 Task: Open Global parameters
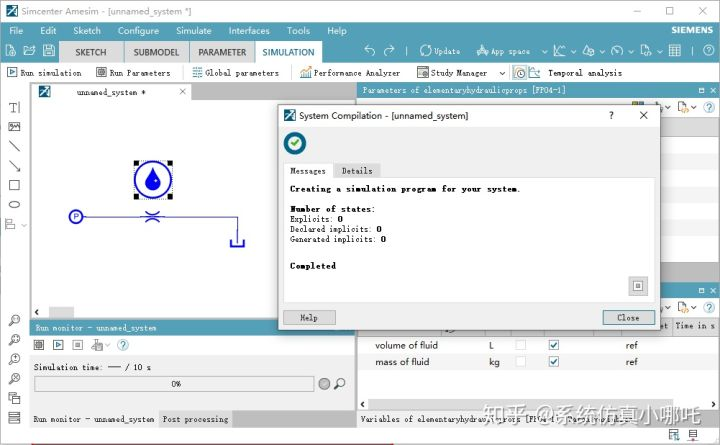tap(236, 73)
